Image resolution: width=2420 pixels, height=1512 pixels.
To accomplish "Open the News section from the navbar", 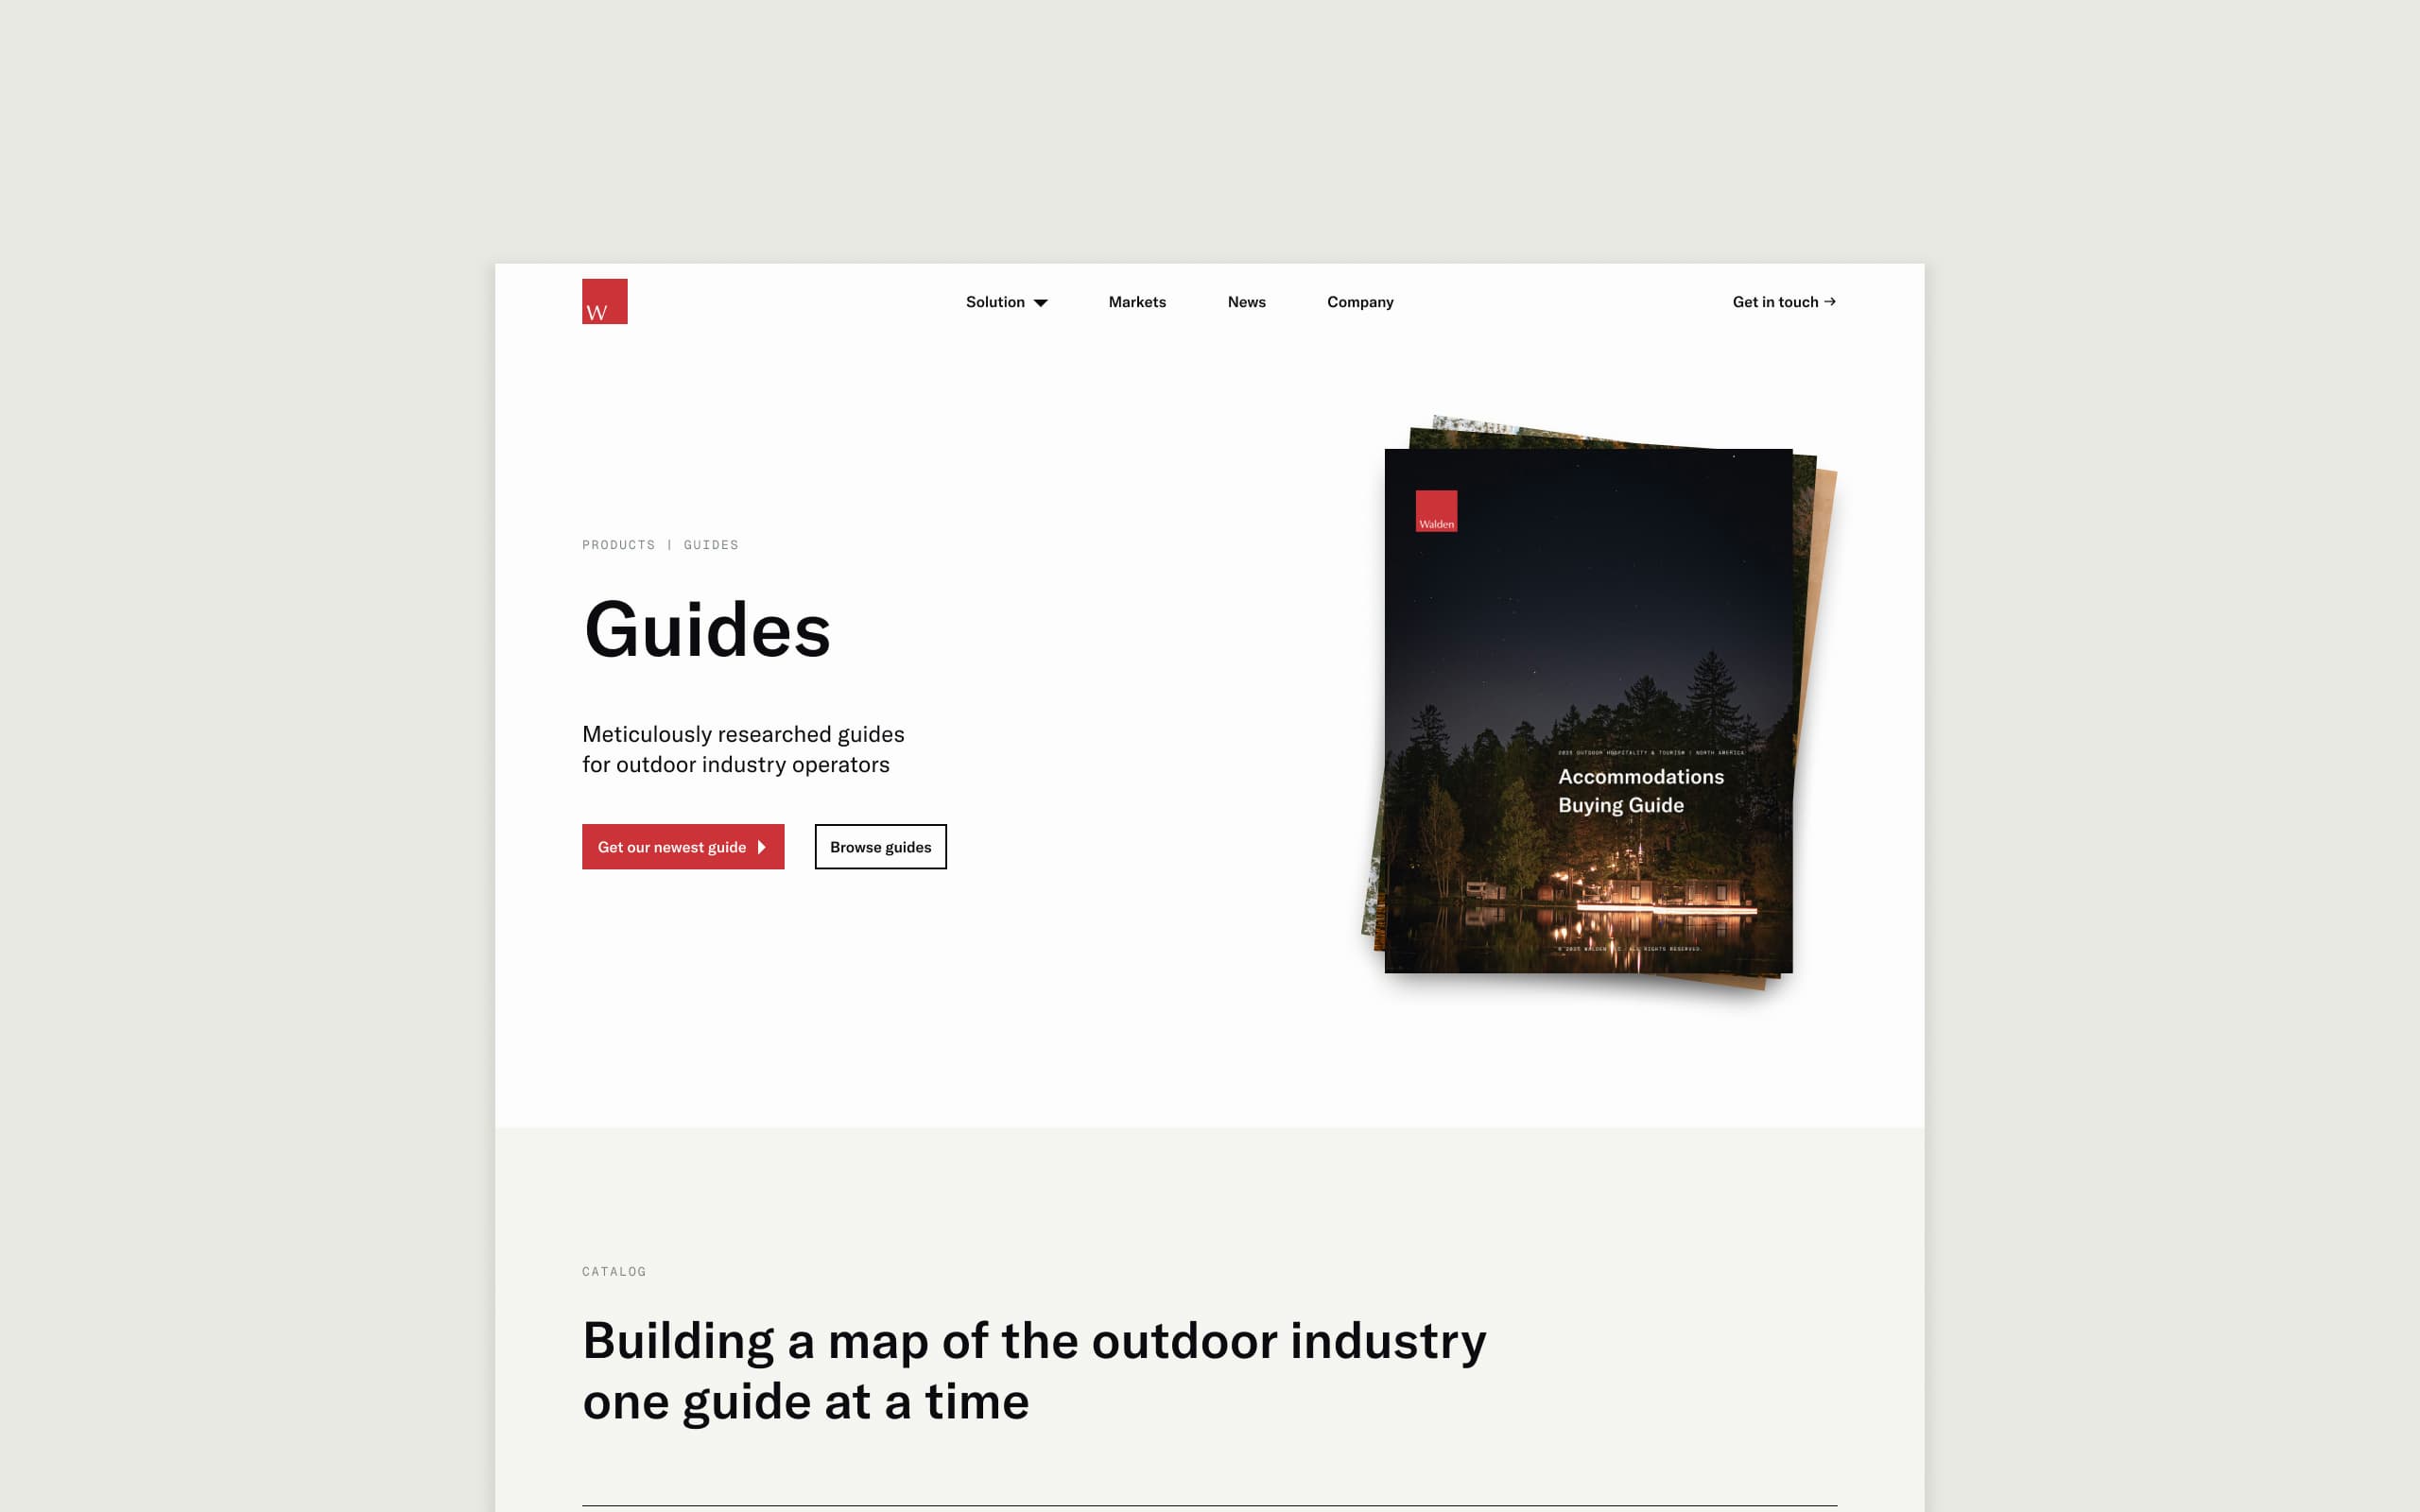I will tap(1246, 301).
